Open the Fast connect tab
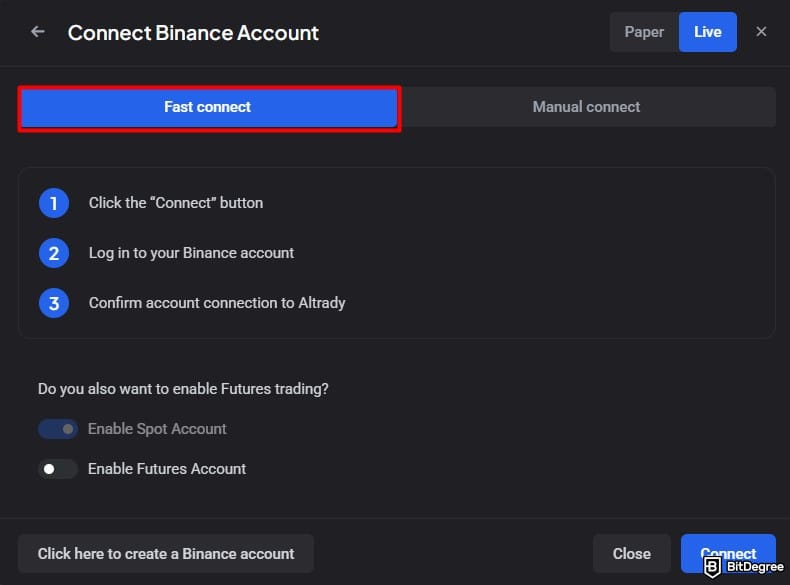 (209, 107)
